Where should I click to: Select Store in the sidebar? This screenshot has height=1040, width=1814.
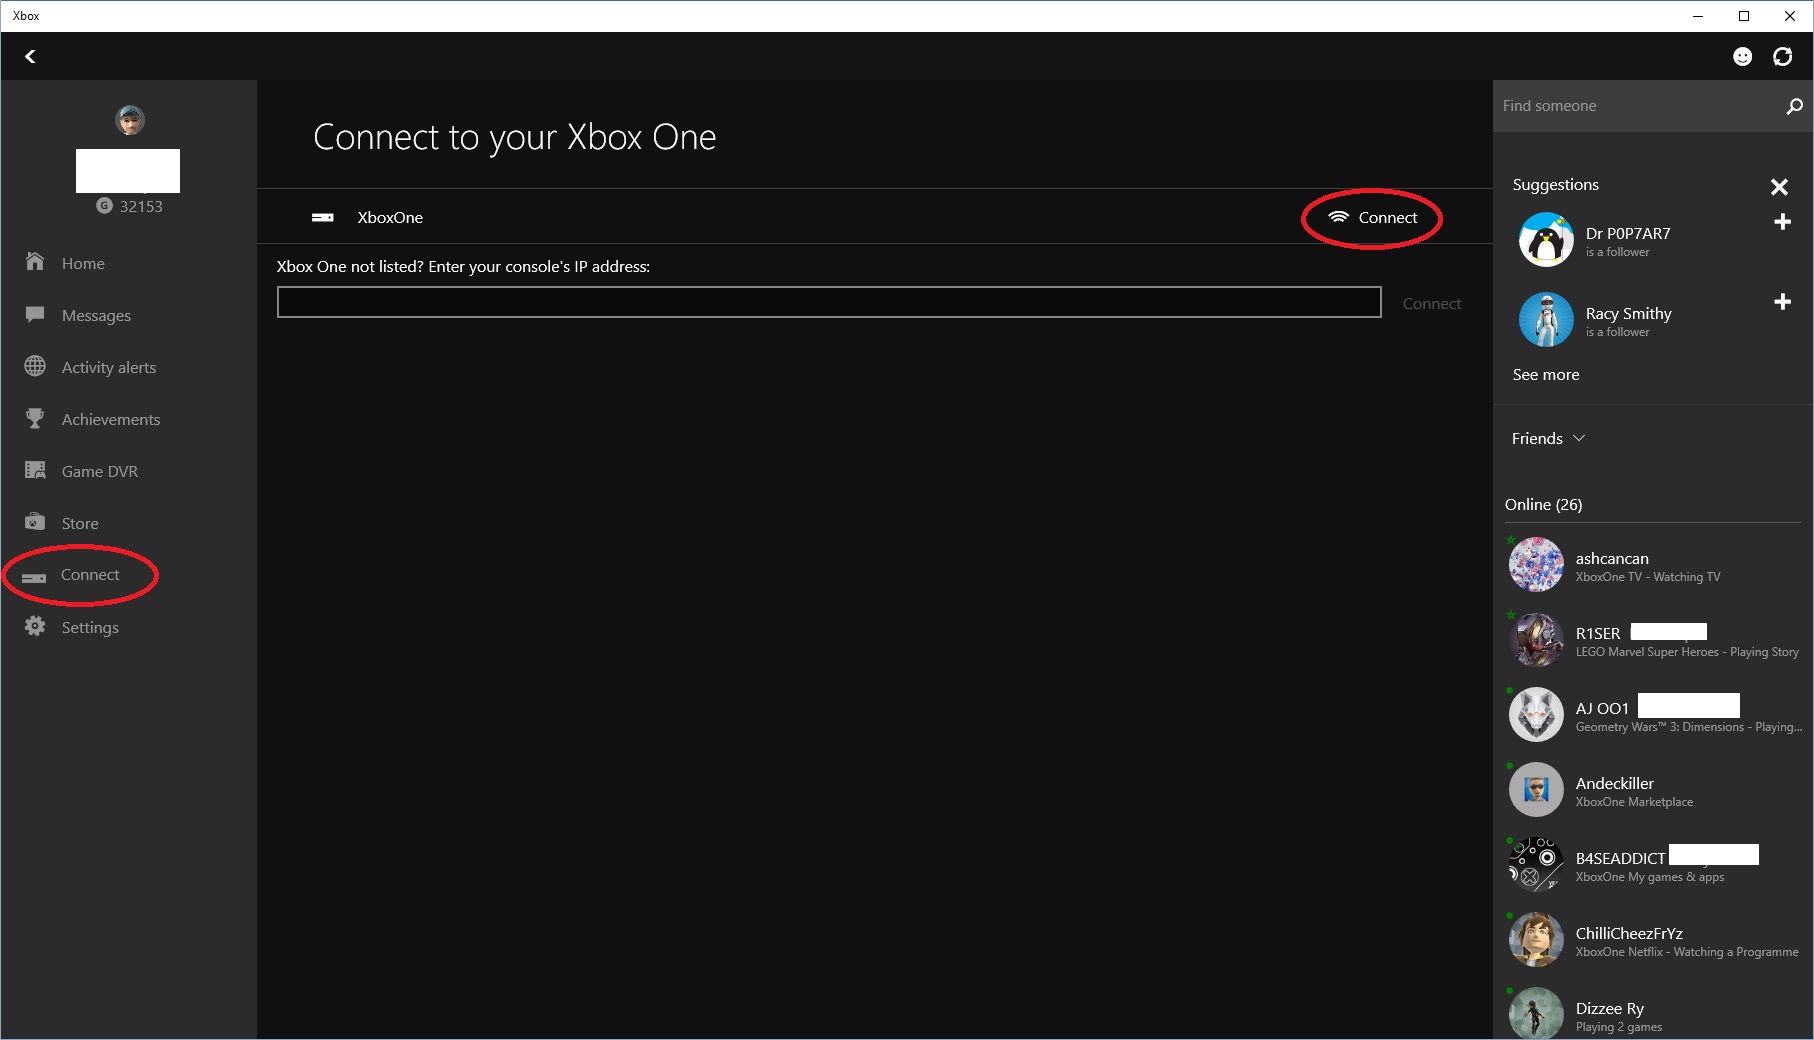point(80,523)
